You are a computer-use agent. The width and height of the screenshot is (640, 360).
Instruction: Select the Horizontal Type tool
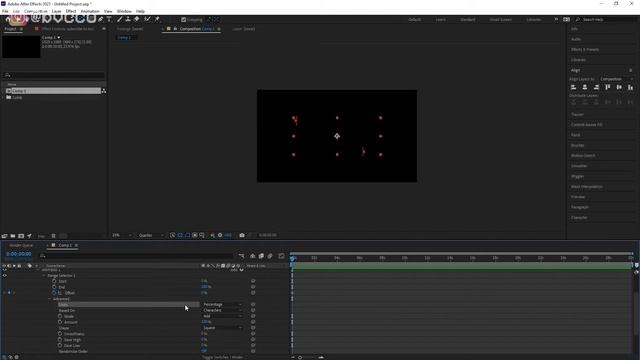coord(109,19)
